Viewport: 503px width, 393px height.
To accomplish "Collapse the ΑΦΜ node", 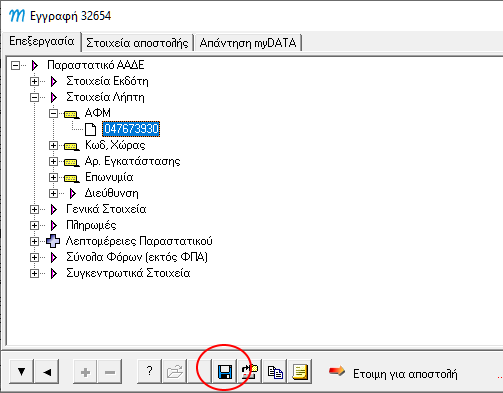I will pos(53,113).
